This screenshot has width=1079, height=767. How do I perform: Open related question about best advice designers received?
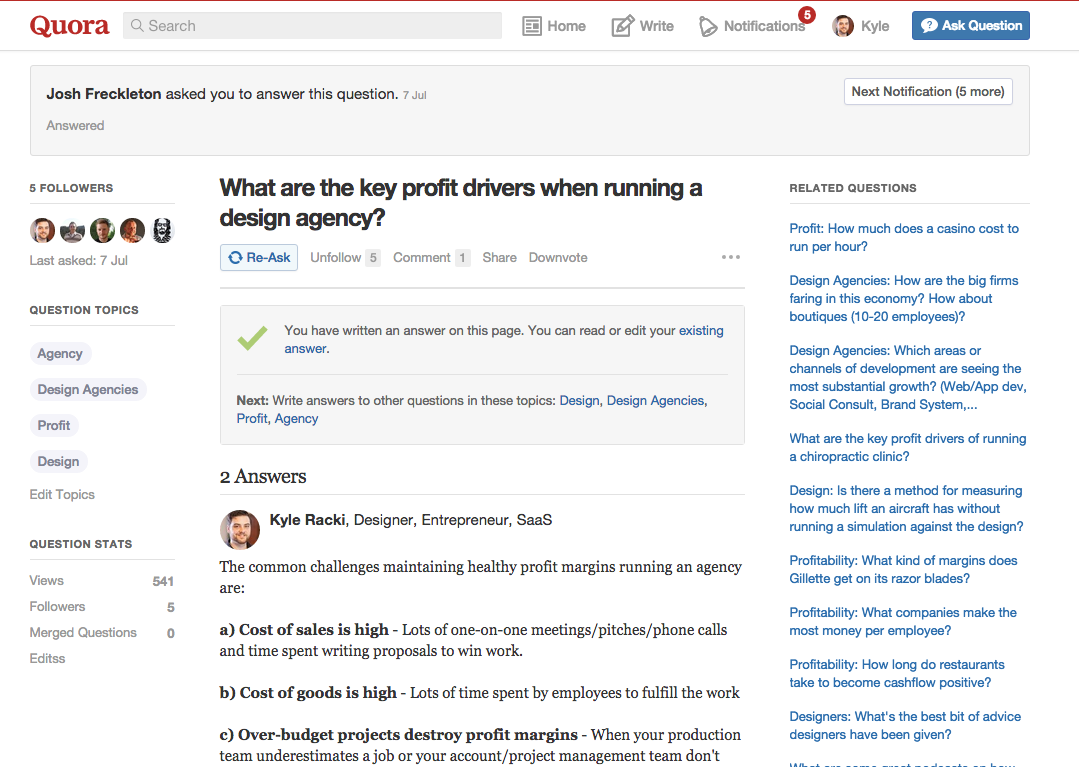click(x=905, y=726)
